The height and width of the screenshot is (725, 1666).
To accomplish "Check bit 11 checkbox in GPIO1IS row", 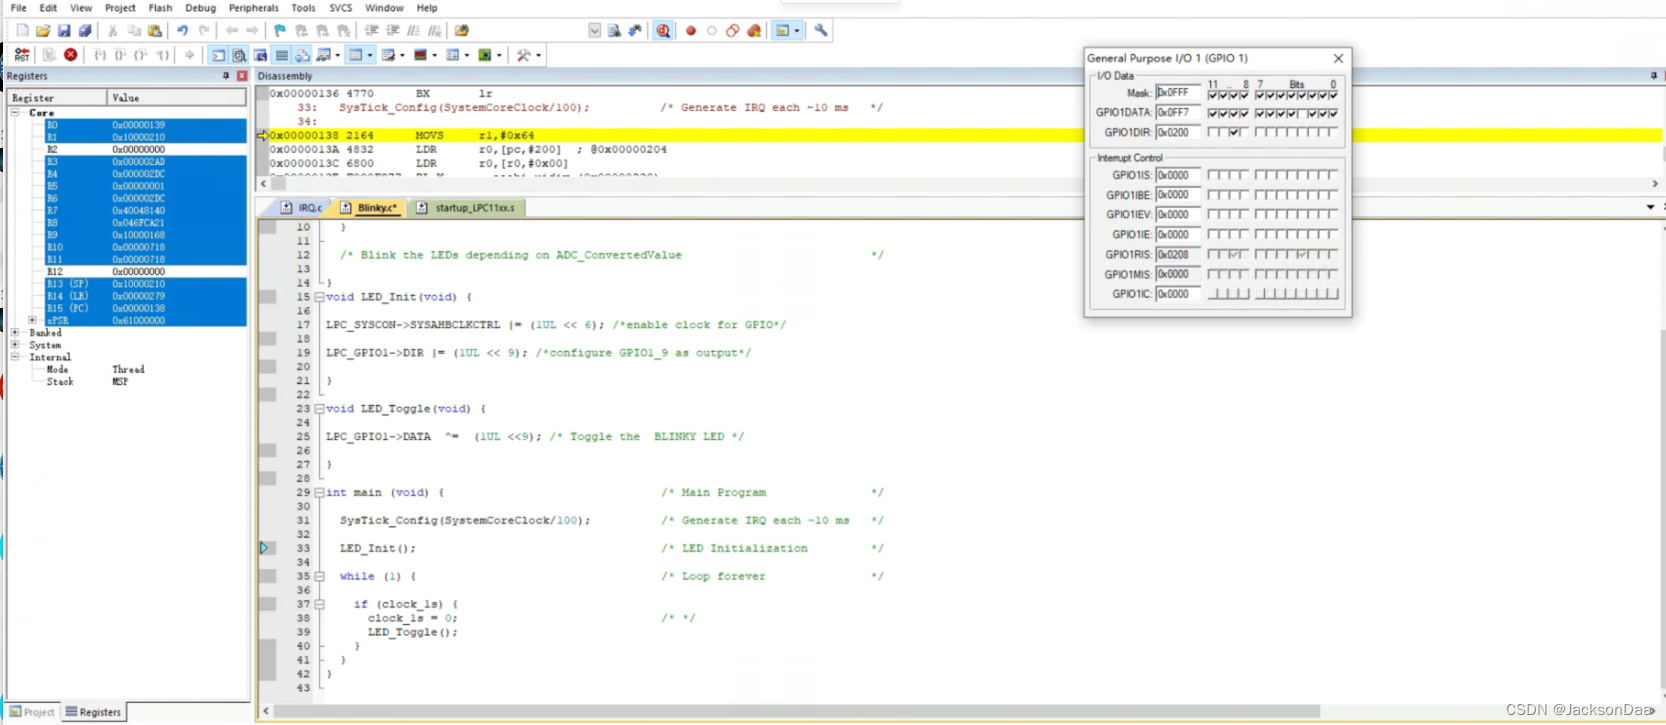I will click(x=1212, y=175).
